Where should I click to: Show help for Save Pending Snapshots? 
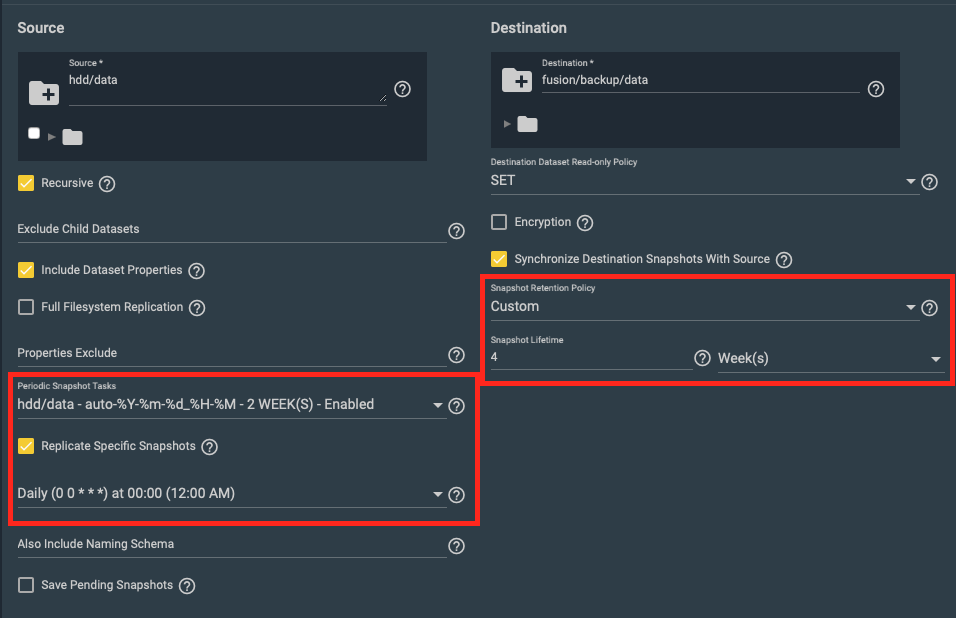[187, 586]
